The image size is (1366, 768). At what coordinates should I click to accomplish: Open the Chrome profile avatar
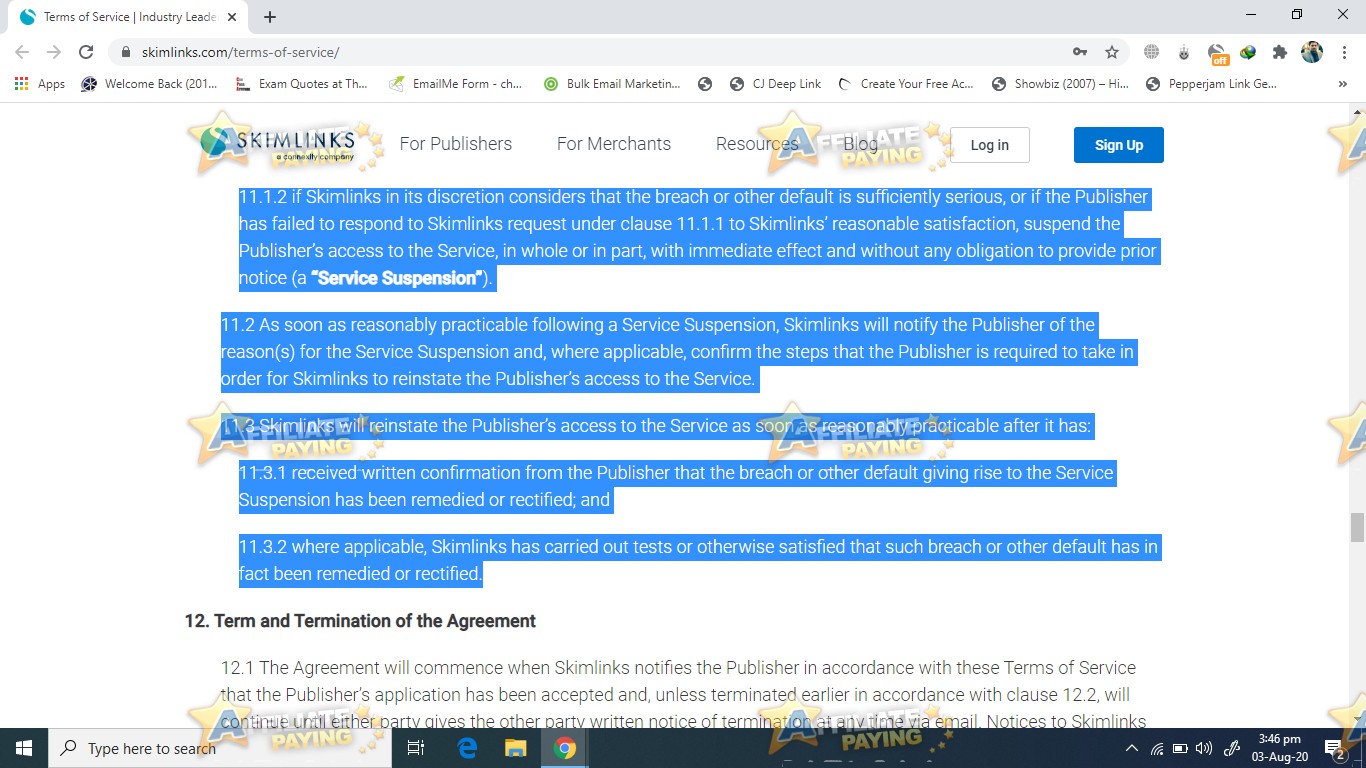tap(1312, 52)
